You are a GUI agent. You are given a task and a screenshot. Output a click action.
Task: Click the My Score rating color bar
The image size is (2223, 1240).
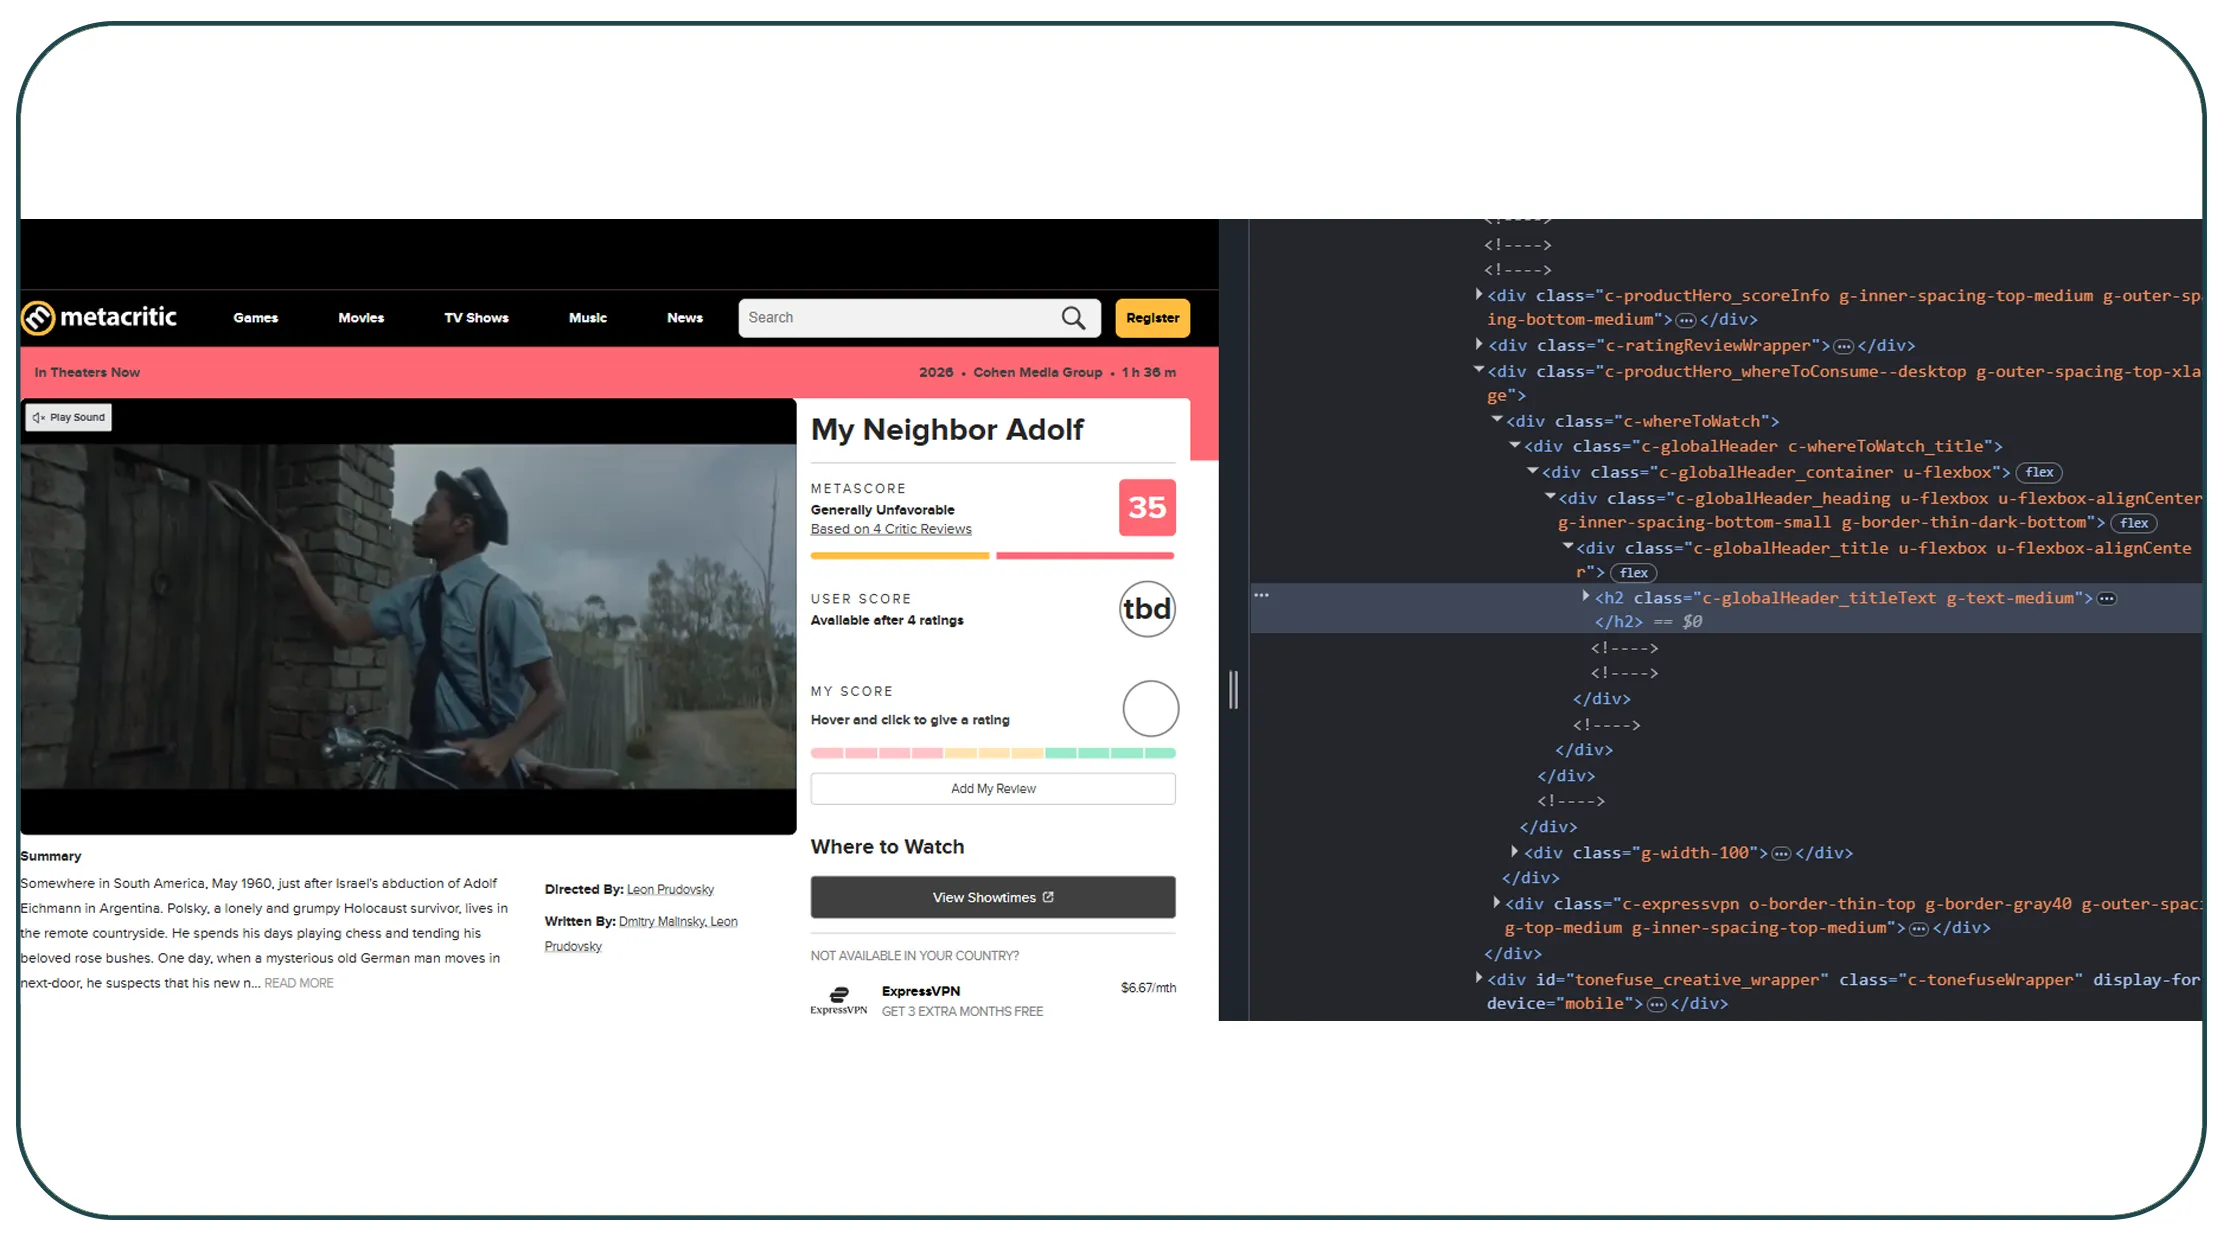click(x=993, y=753)
